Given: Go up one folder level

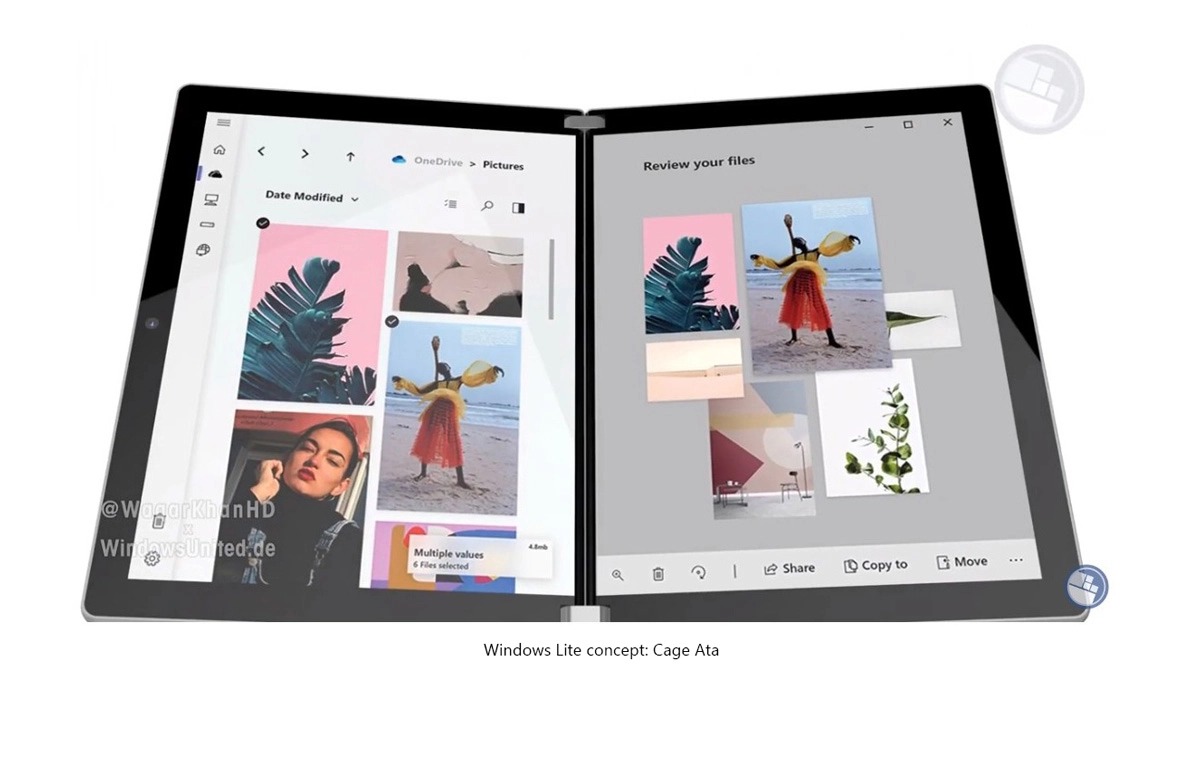Looking at the screenshot, I should coord(350,156).
